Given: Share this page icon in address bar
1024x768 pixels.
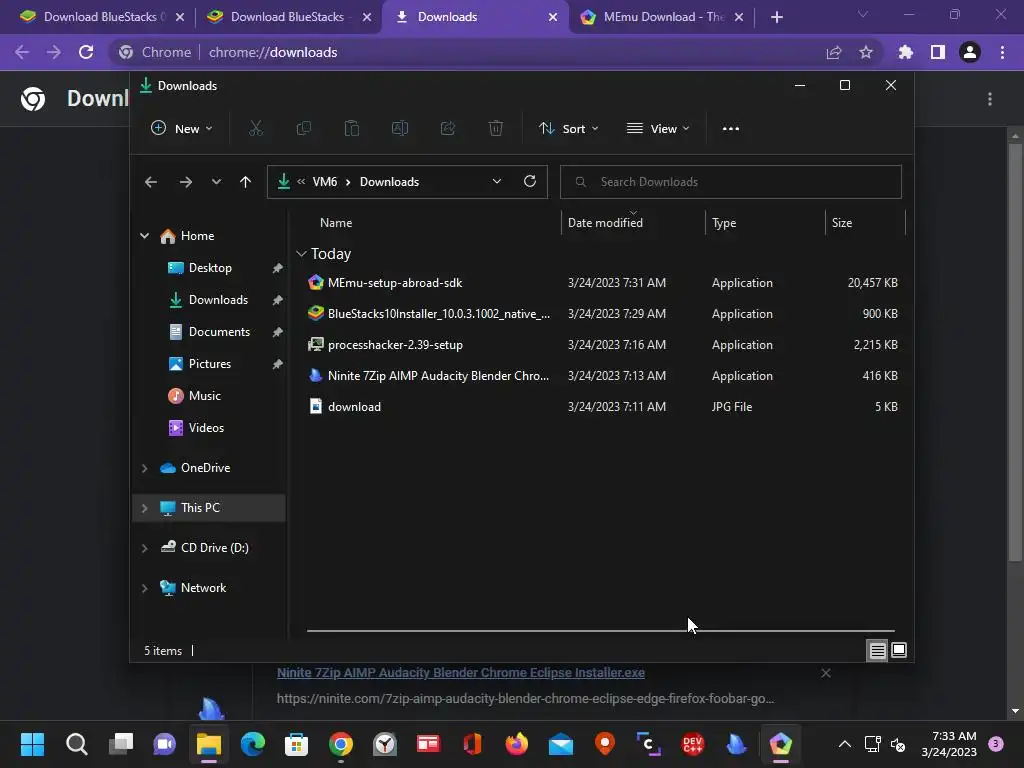Looking at the screenshot, I should (834, 52).
